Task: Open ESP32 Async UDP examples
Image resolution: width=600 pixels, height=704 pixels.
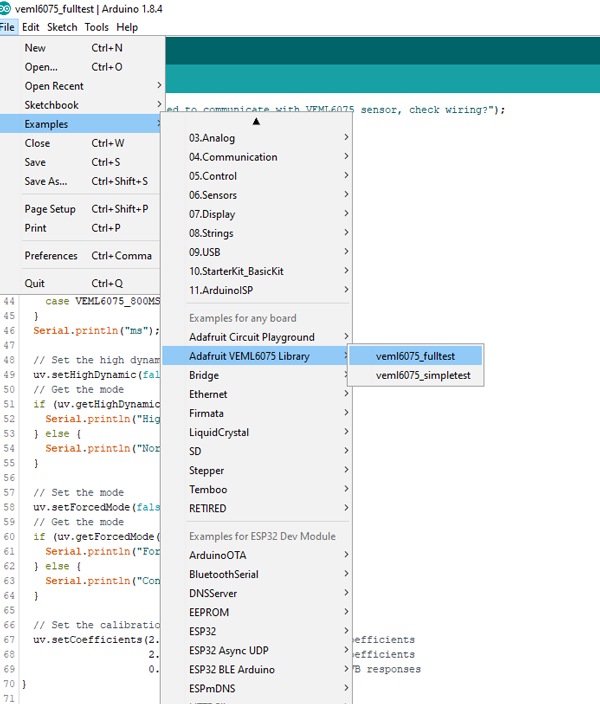Action: [256, 651]
